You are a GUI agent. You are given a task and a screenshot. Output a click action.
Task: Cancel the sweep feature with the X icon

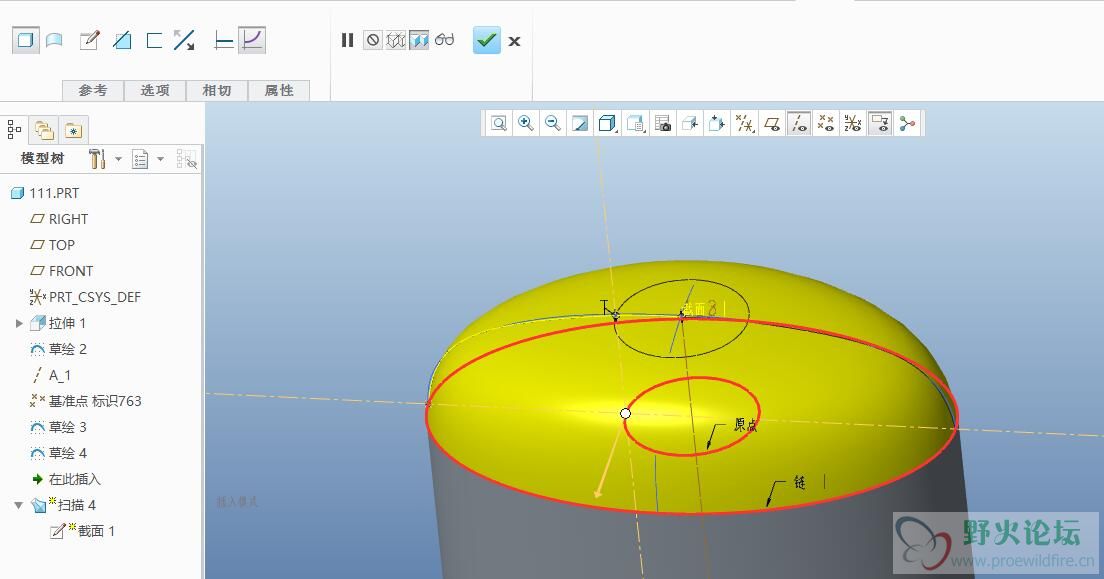coord(514,41)
